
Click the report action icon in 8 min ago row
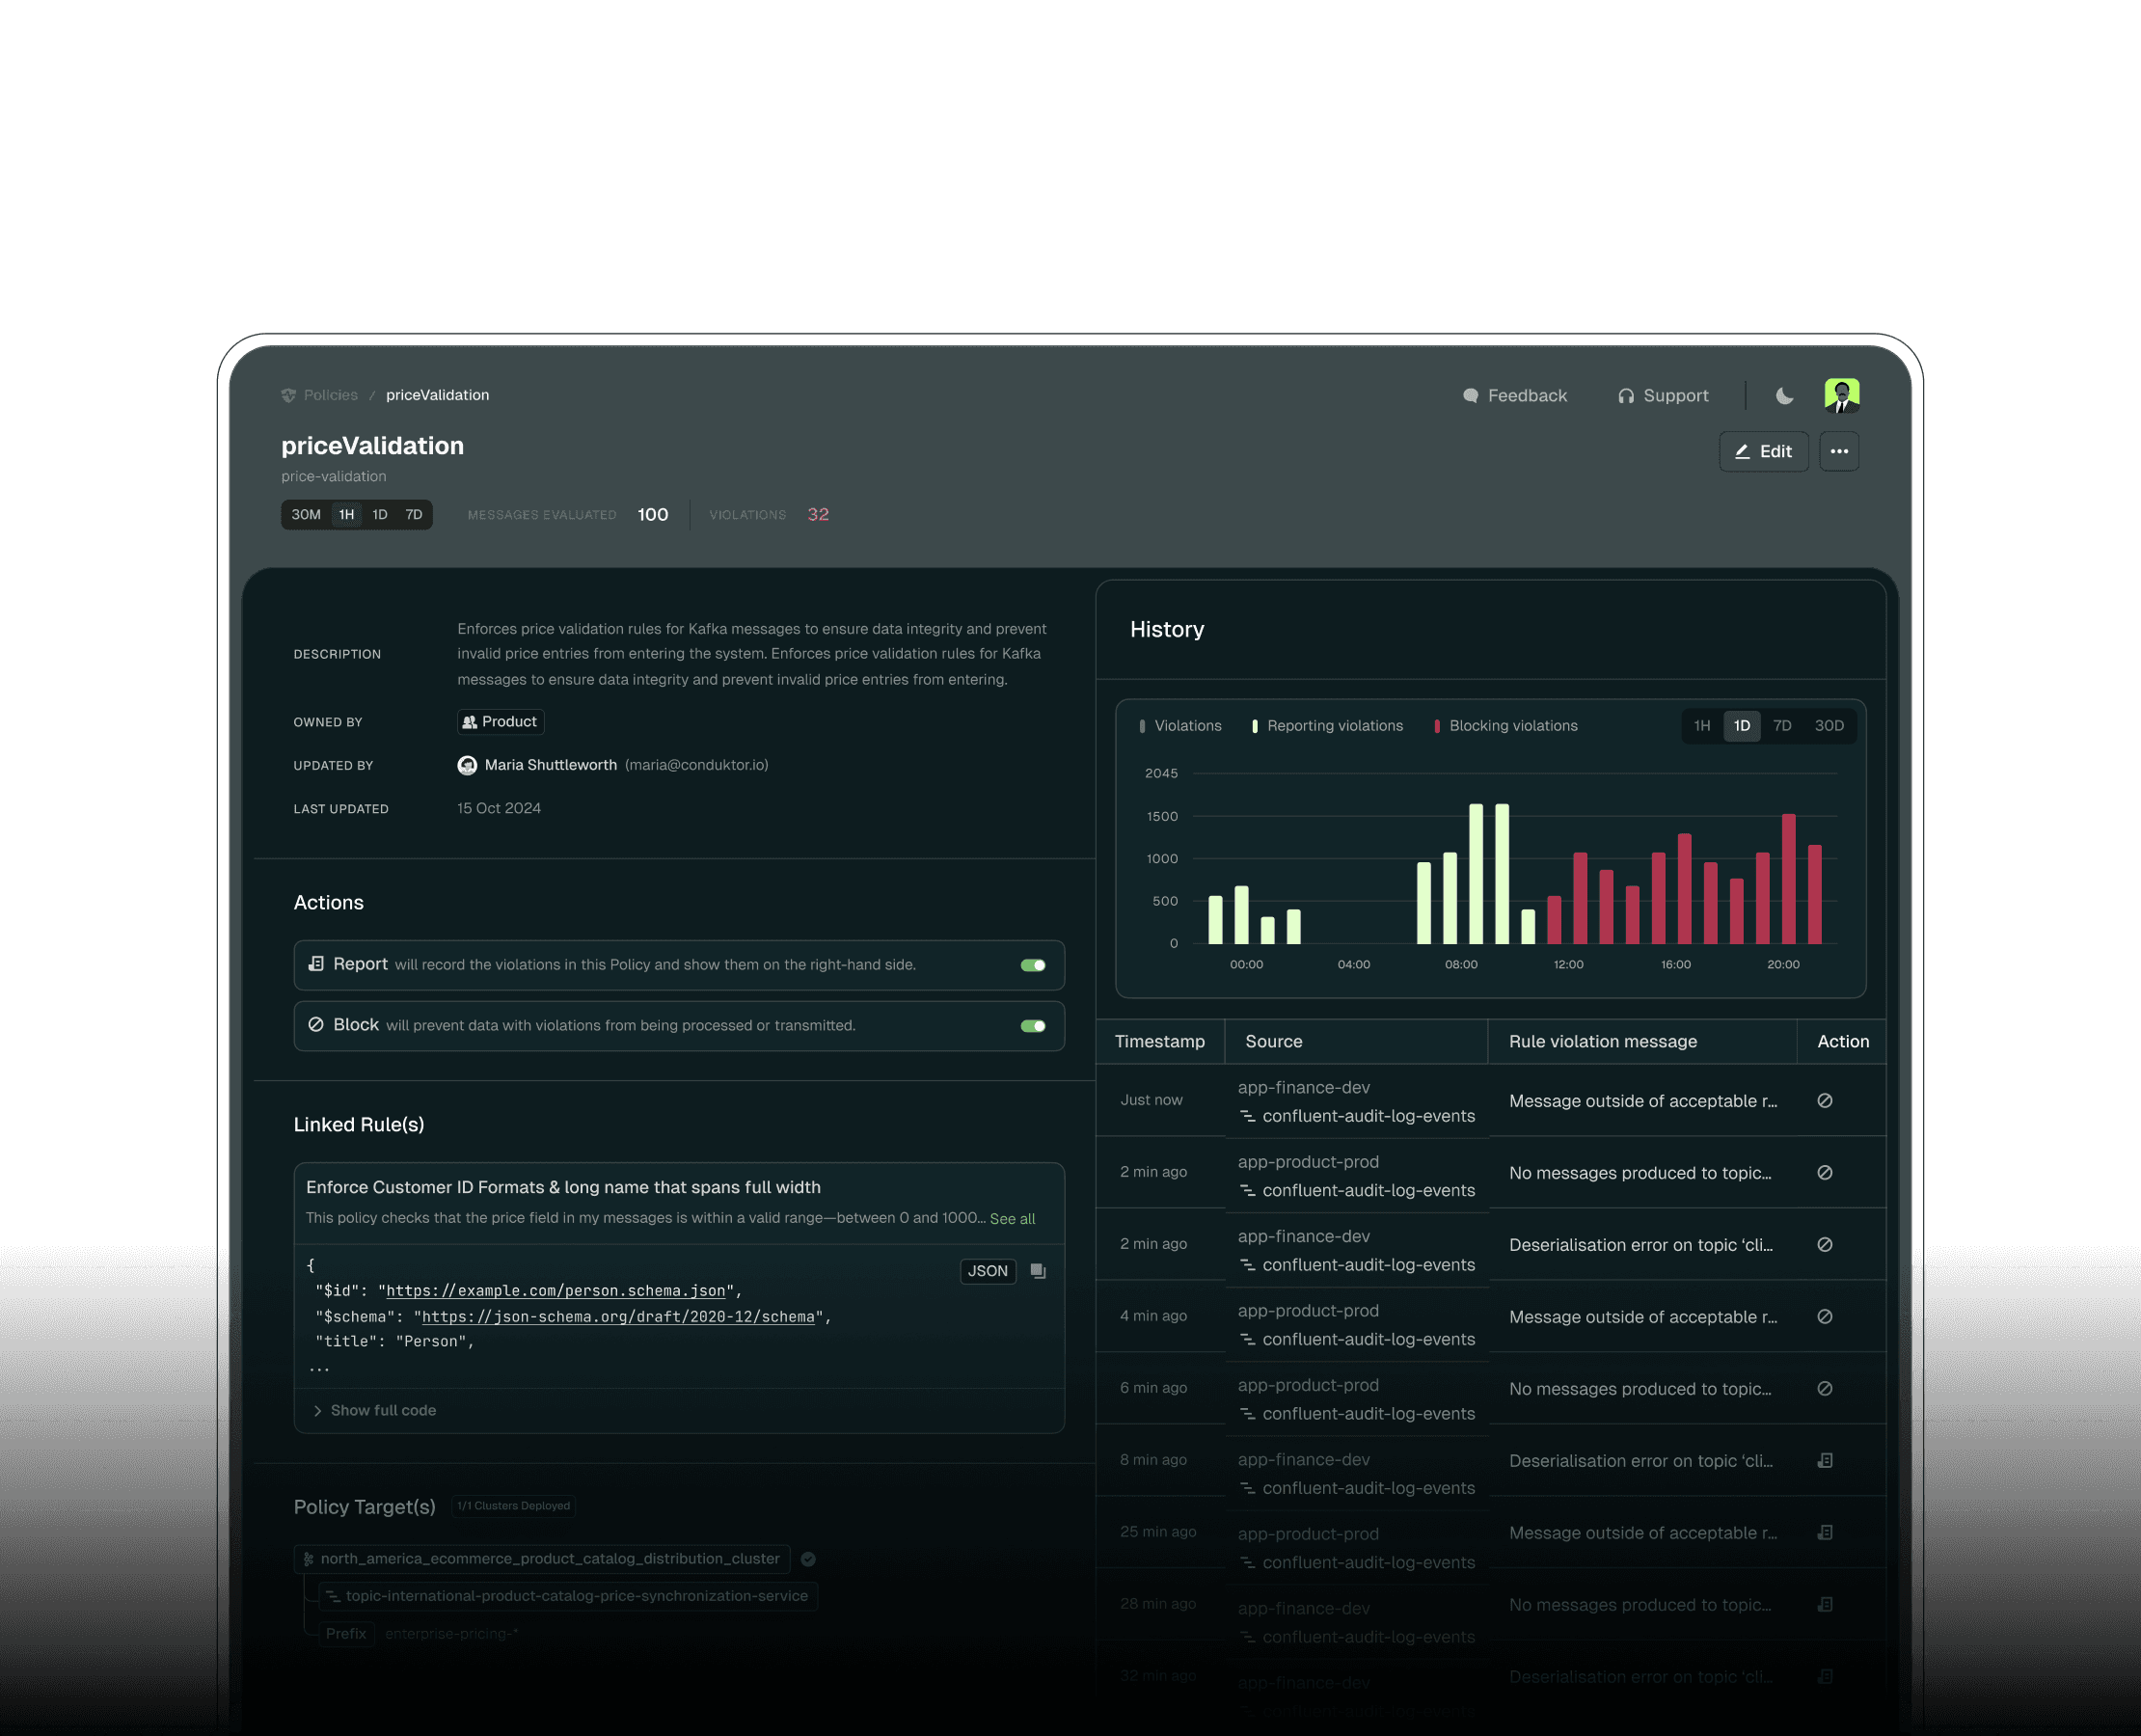(x=1825, y=1461)
